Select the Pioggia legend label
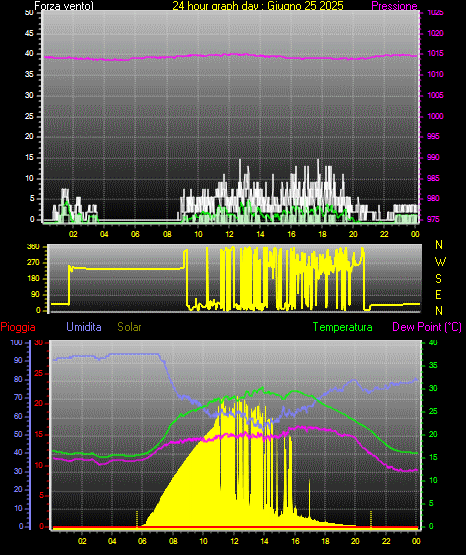The image size is (466, 555). (18, 327)
